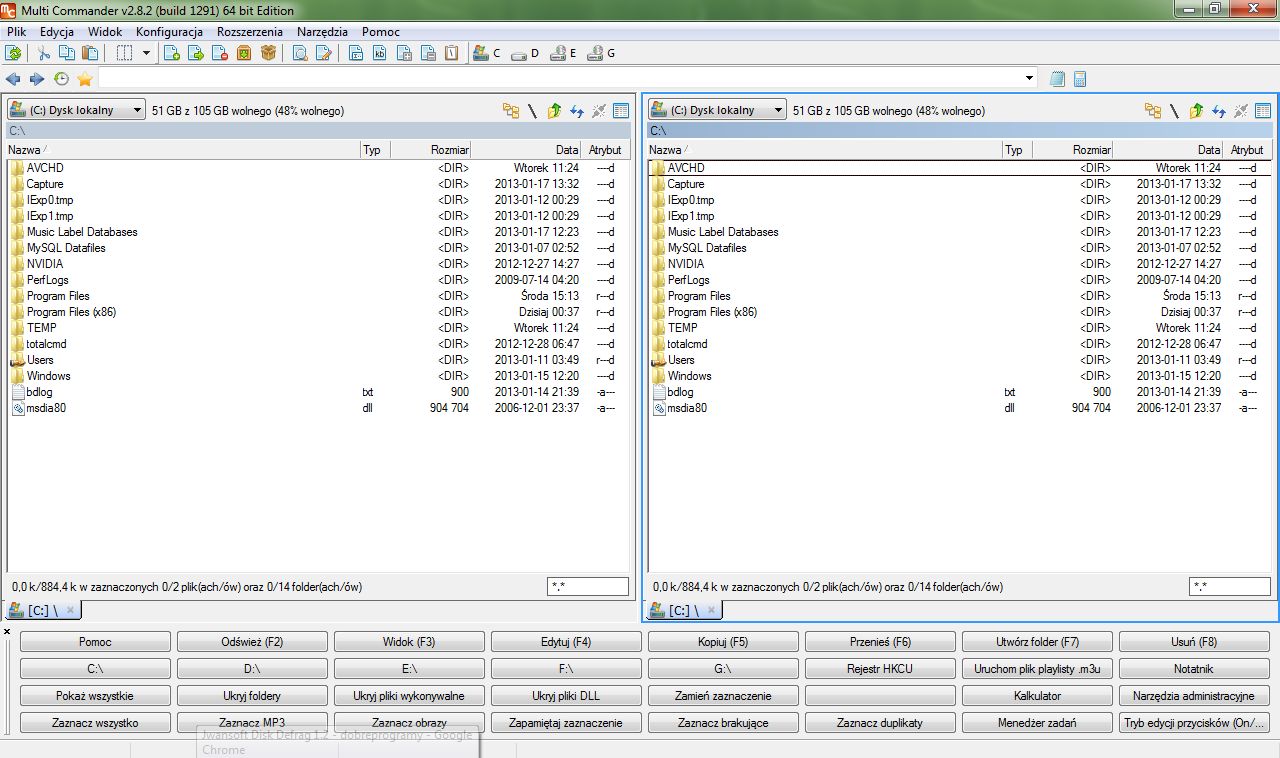Select Music Label Databases folder in right panel
This screenshot has height=758, width=1280.
point(960,232)
